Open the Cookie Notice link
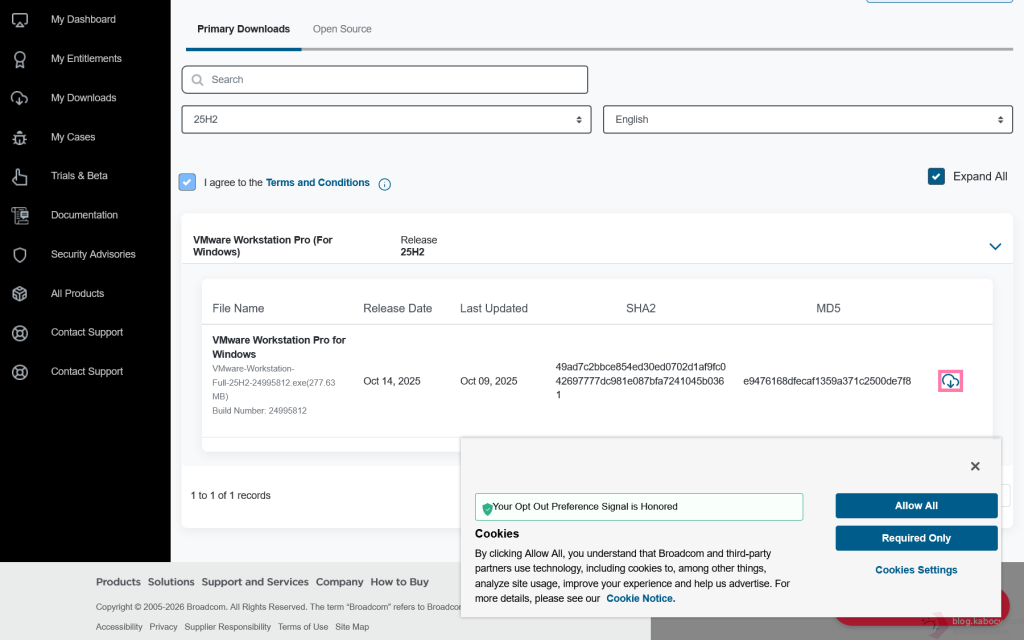 (x=640, y=598)
